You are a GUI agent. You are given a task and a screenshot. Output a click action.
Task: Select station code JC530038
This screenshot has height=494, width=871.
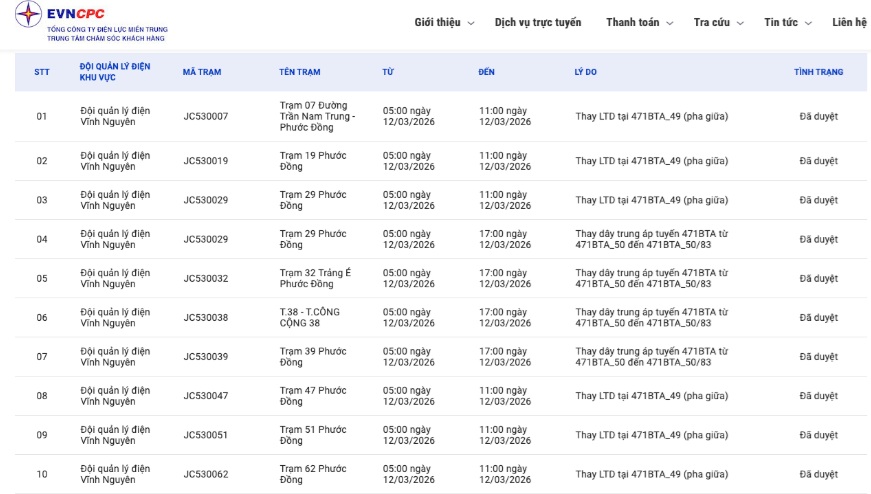(x=206, y=318)
